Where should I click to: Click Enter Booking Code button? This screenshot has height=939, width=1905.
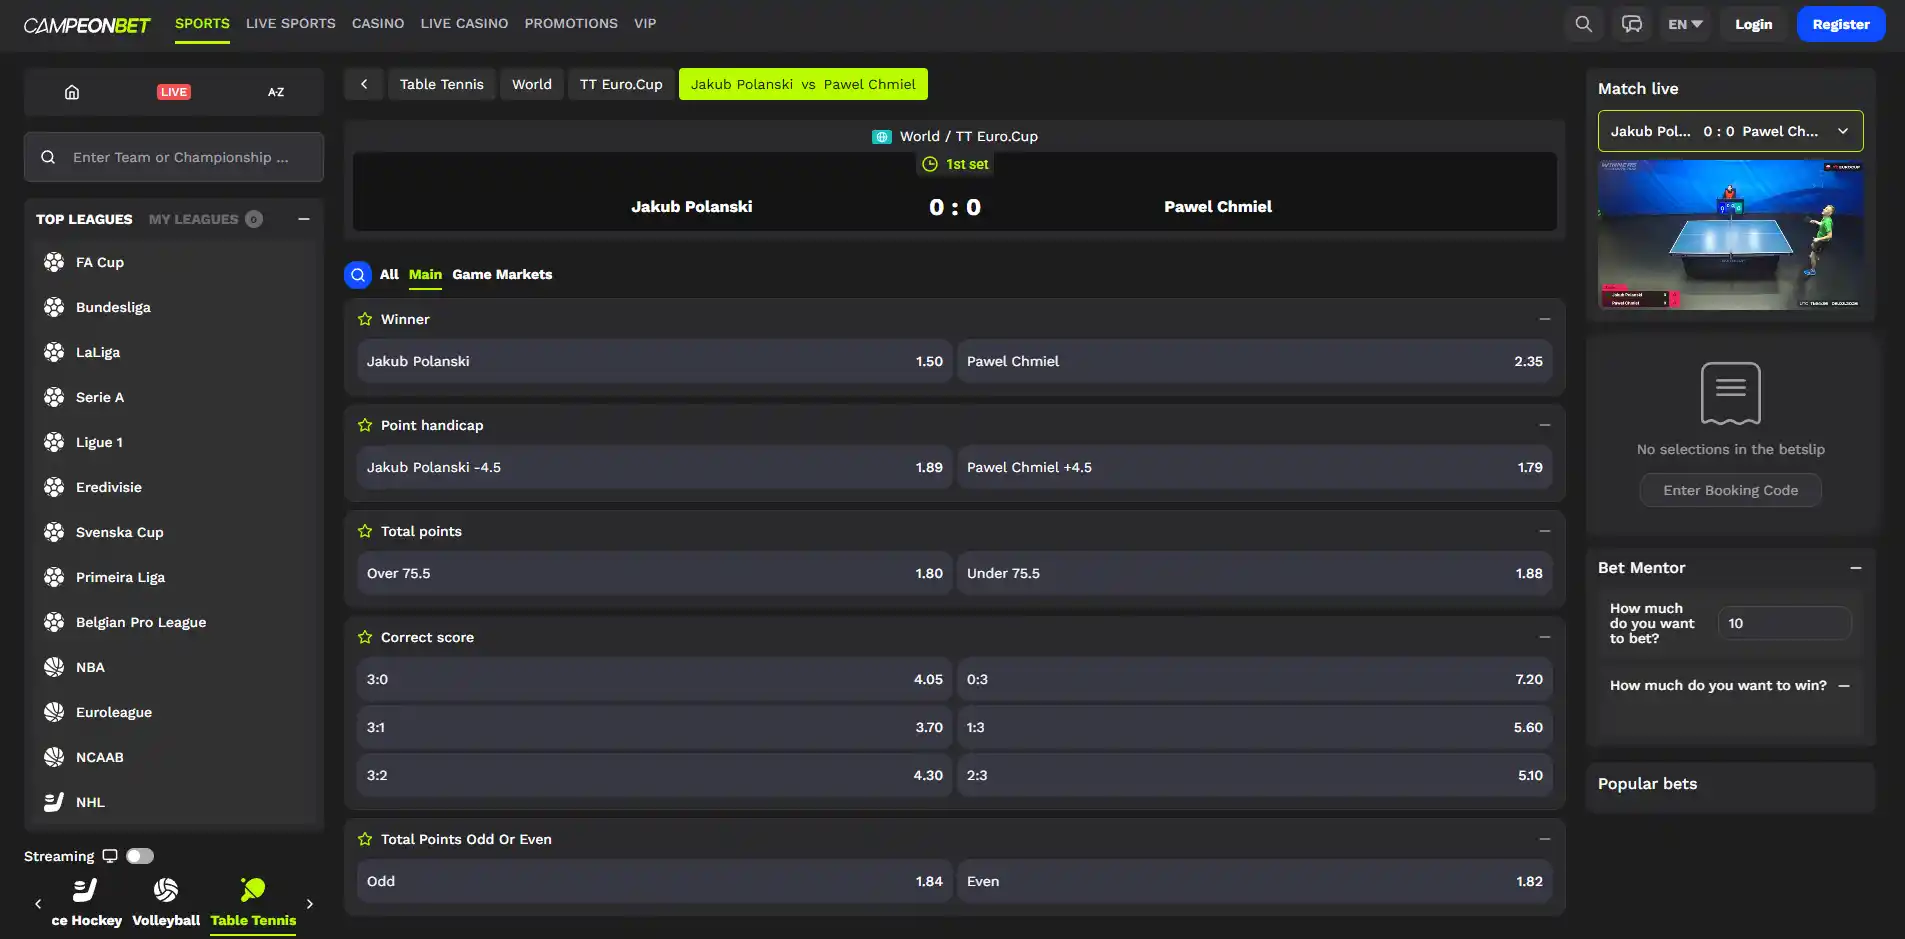(x=1730, y=490)
